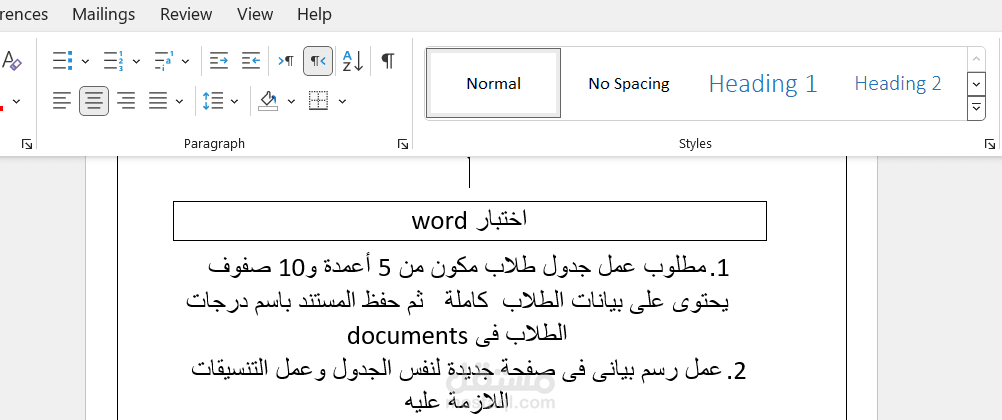Click the Decrease Indent icon
The width and height of the screenshot is (1002, 420).
point(219,61)
